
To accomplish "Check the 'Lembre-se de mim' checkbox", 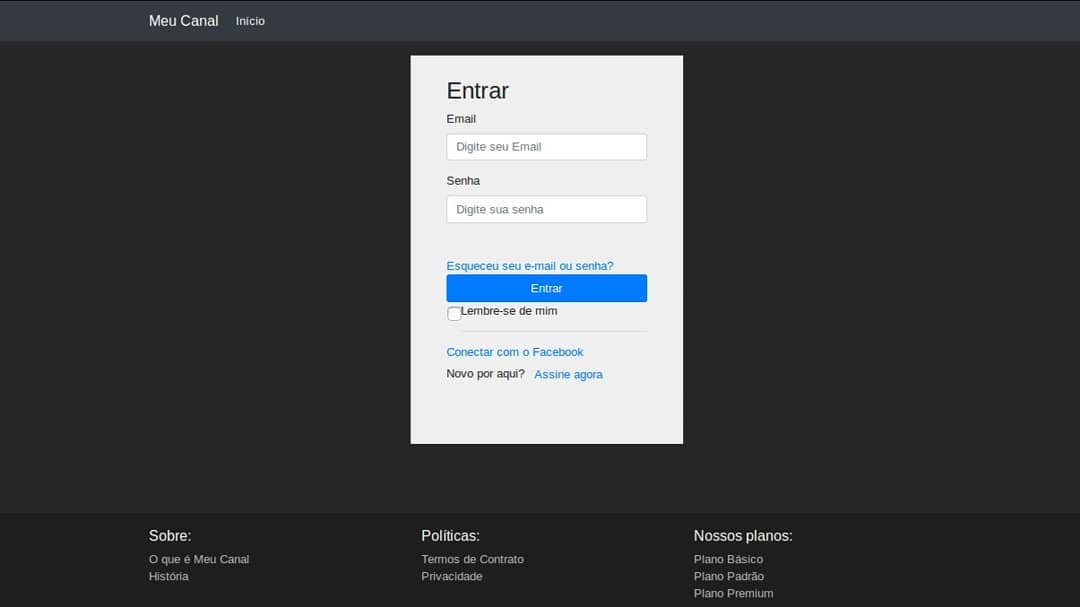I will click(x=454, y=314).
